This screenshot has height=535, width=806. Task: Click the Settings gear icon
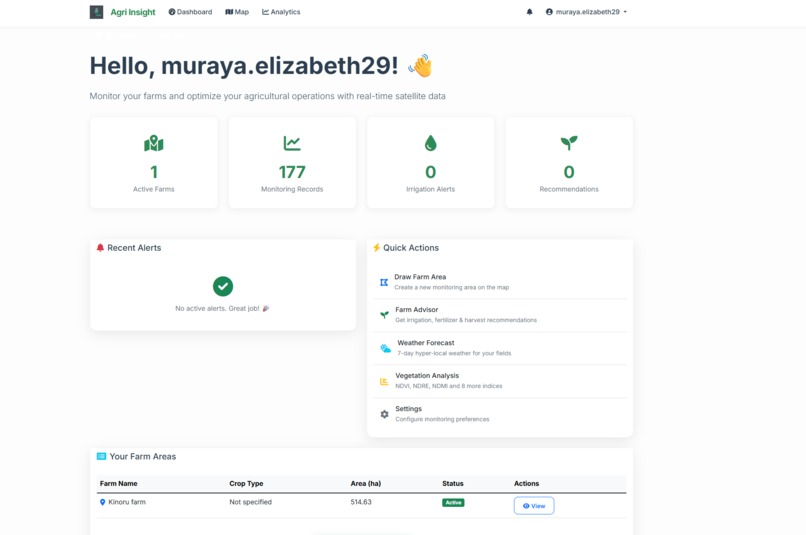click(x=384, y=414)
